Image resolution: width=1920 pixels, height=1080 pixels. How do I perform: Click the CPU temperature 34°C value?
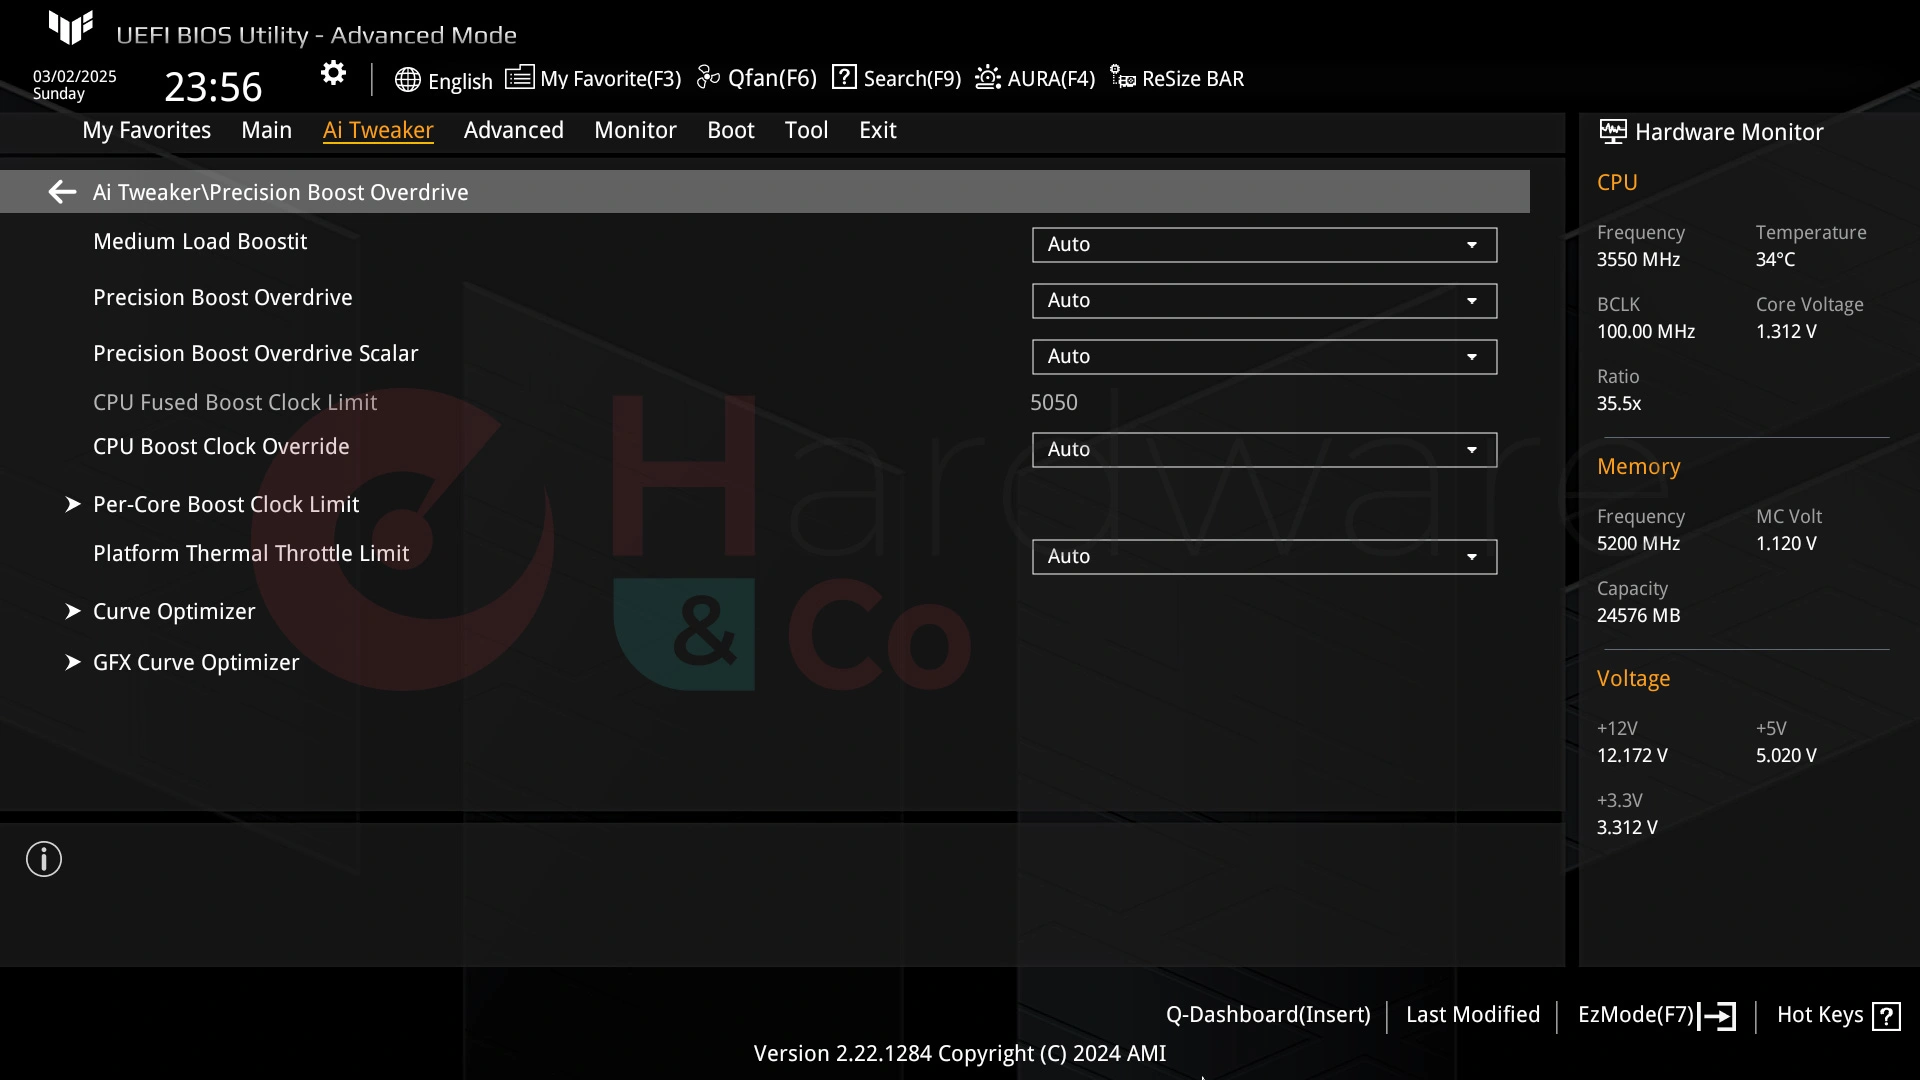[1775, 260]
